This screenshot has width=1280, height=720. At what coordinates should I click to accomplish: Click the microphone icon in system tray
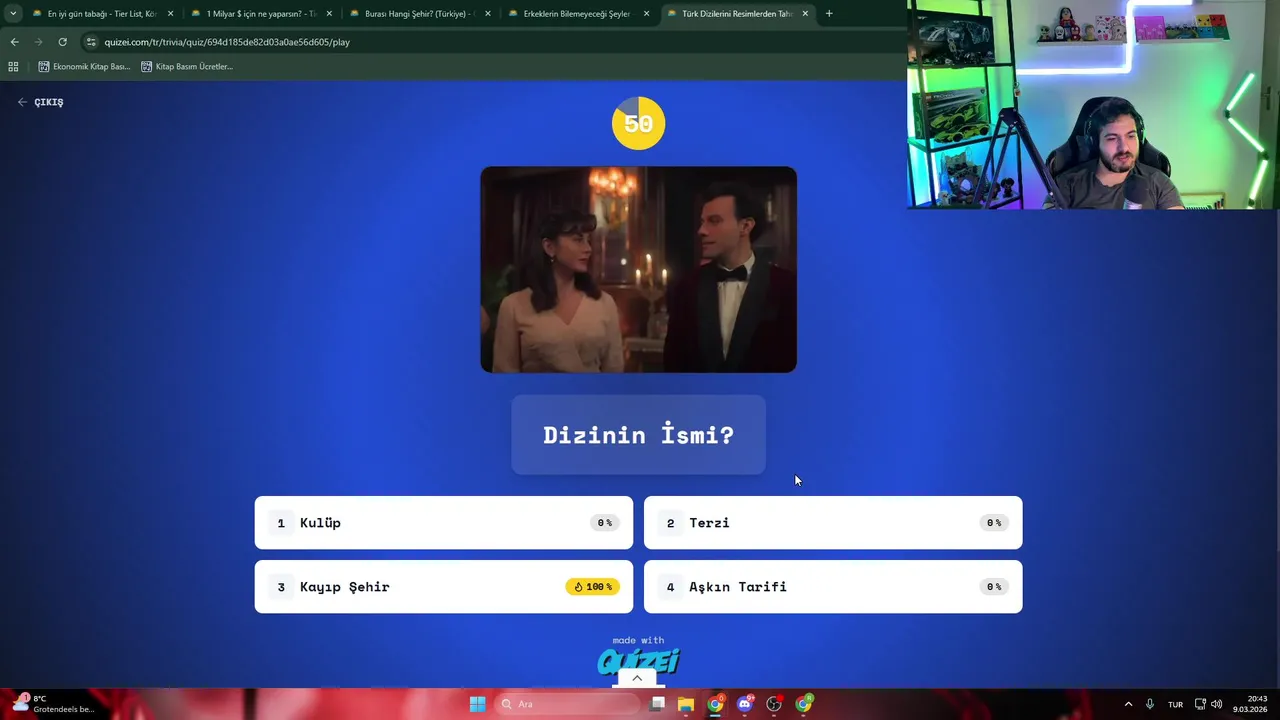1150,704
